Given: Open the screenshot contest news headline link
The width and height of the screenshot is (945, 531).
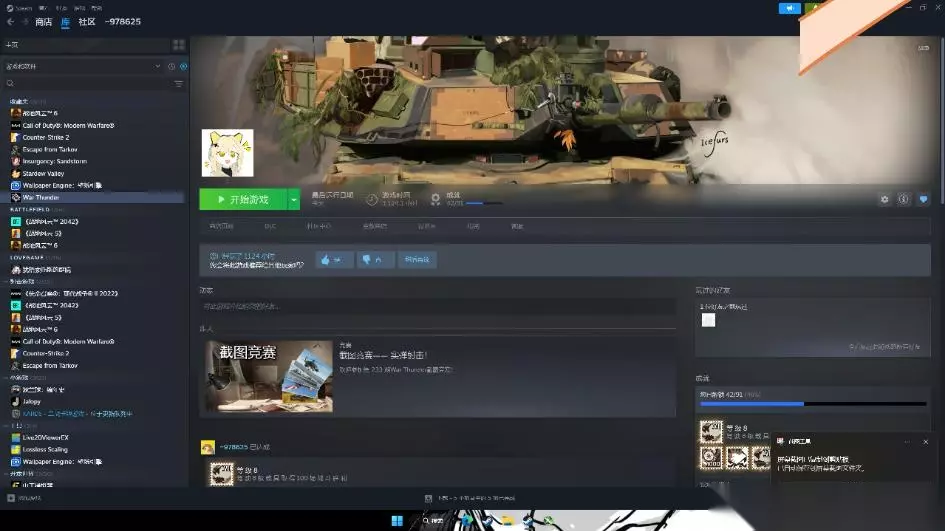Looking at the screenshot, I should tap(383, 356).
